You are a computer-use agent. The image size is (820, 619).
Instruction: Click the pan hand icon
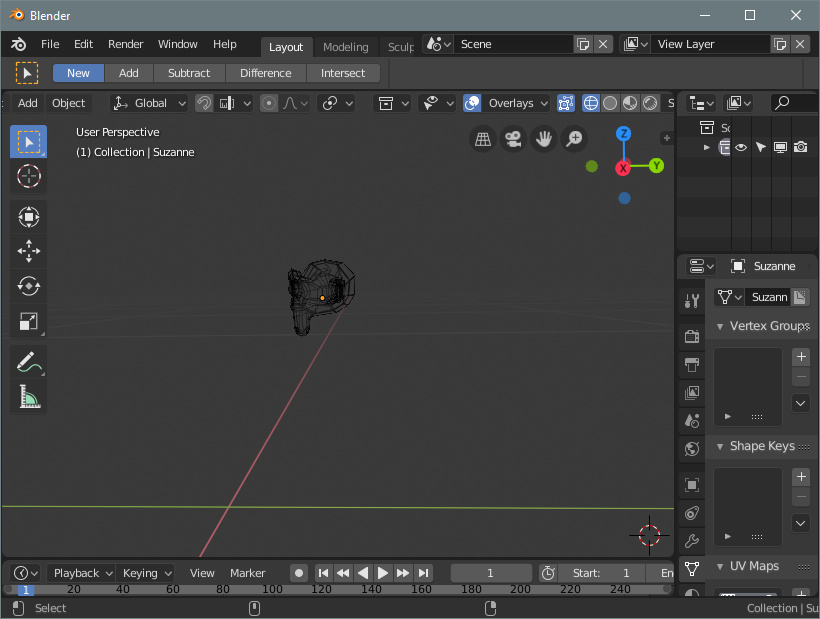(x=544, y=139)
